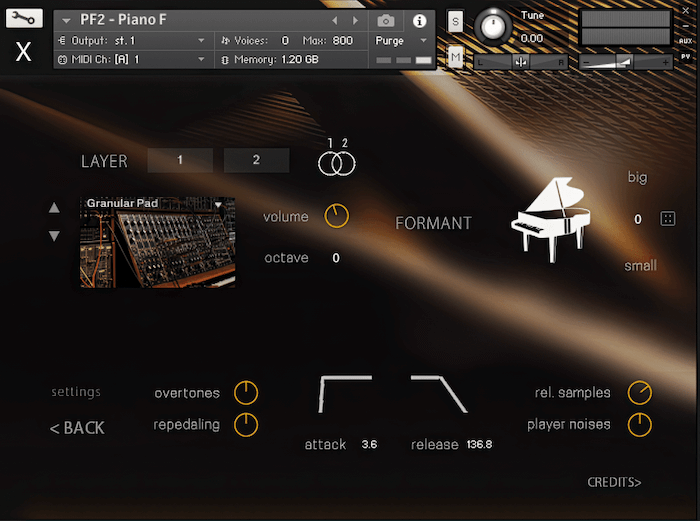The image size is (700, 521).
Task: Open the instrument name dropdown arrow
Action: [67, 21]
